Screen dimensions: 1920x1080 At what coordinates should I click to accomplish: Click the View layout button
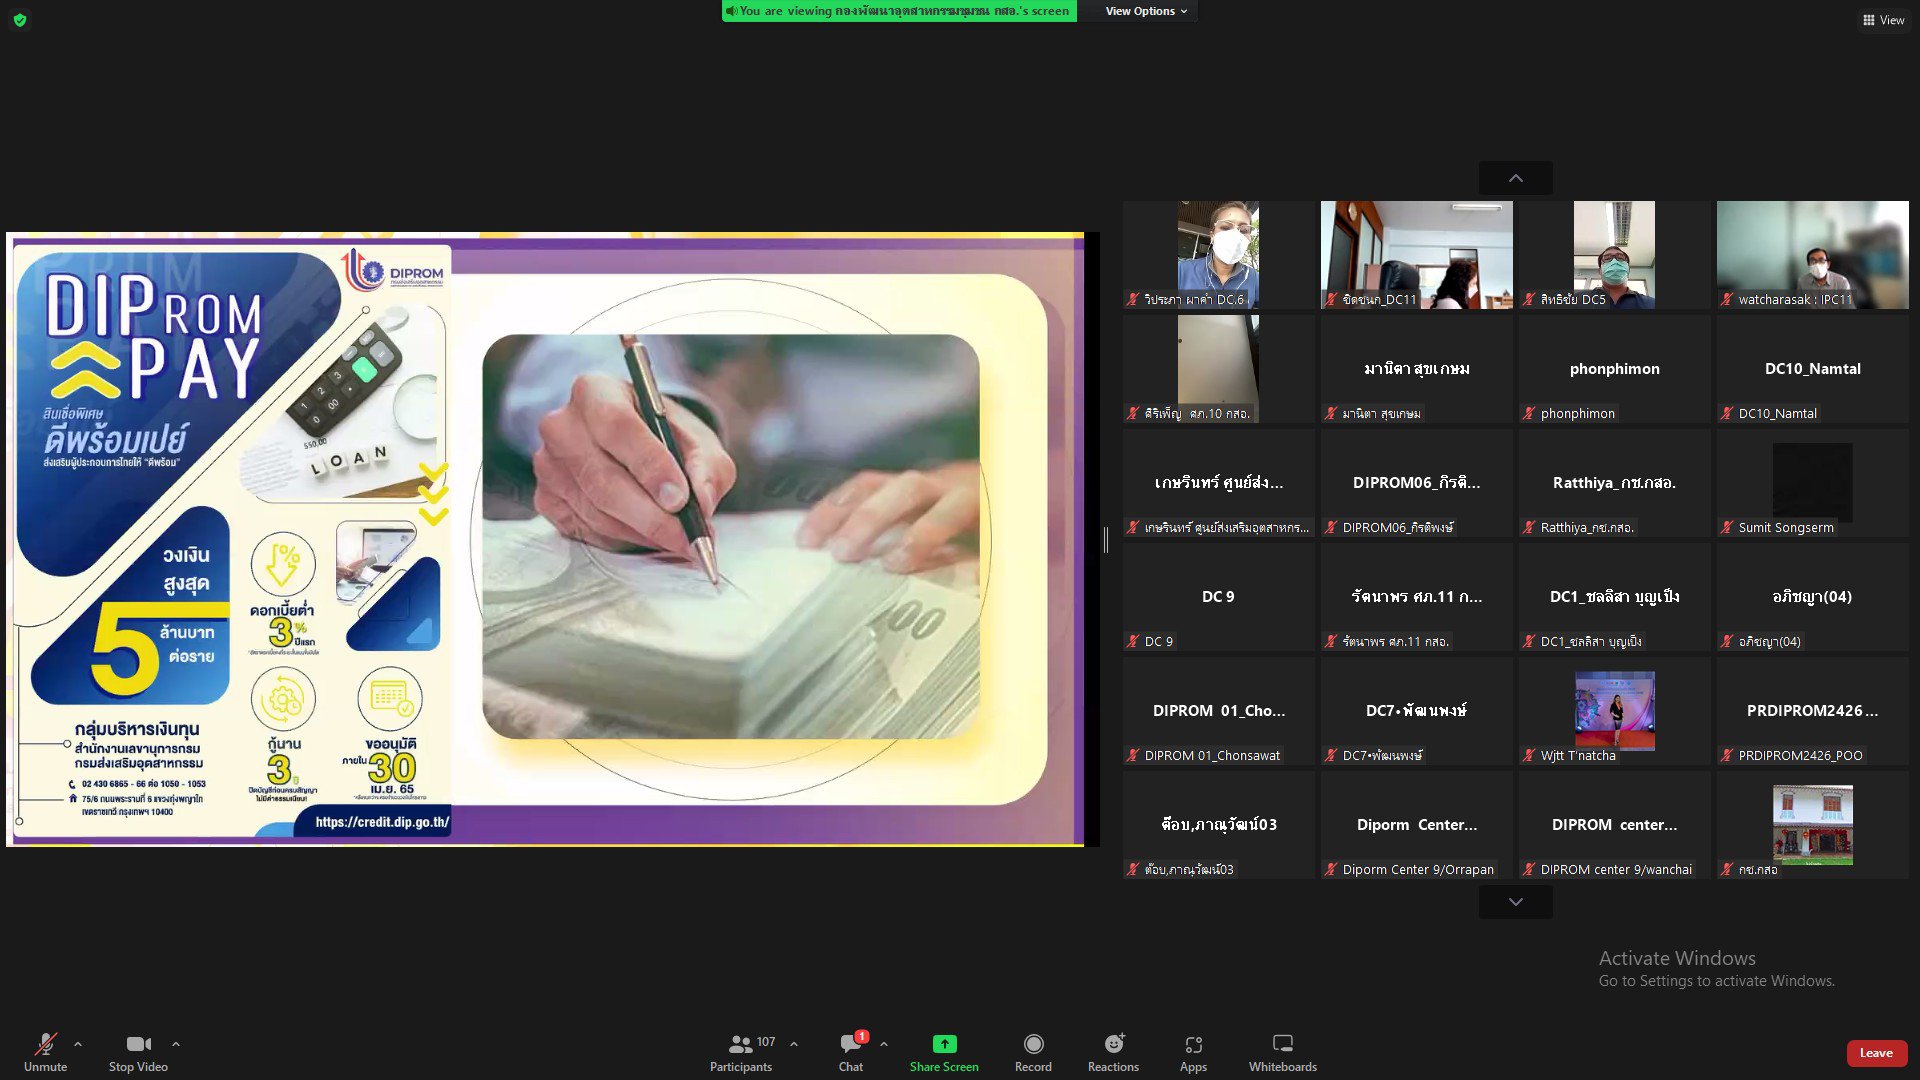coord(1883,20)
